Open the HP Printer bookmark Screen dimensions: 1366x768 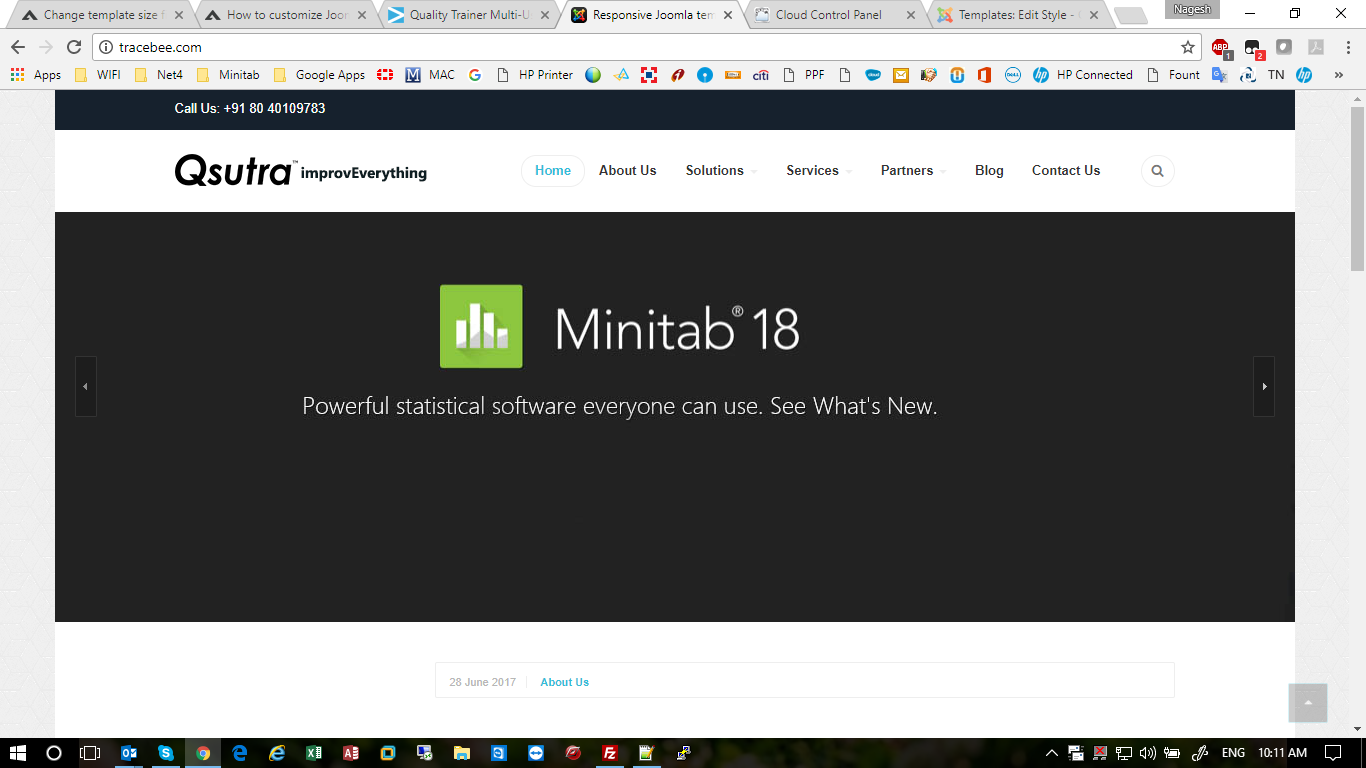click(x=535, y=75)
